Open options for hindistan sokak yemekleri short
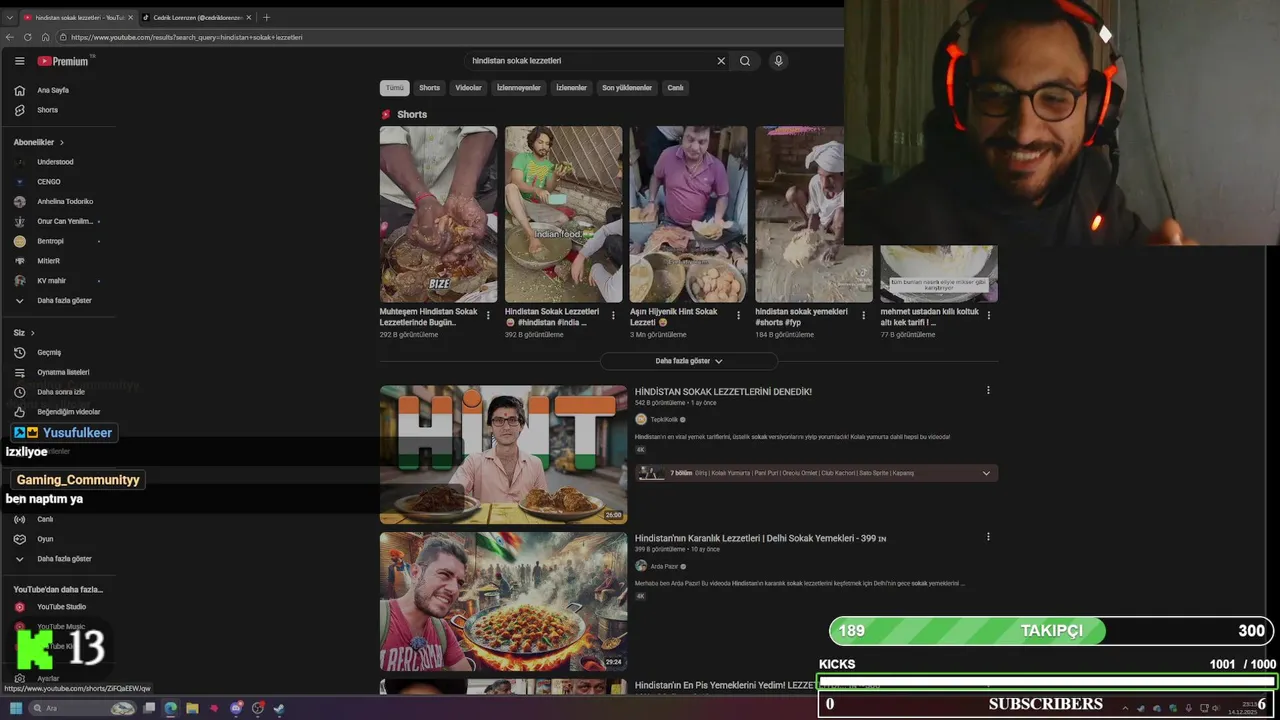This screenshot has width=1280, height=720. 864,315
